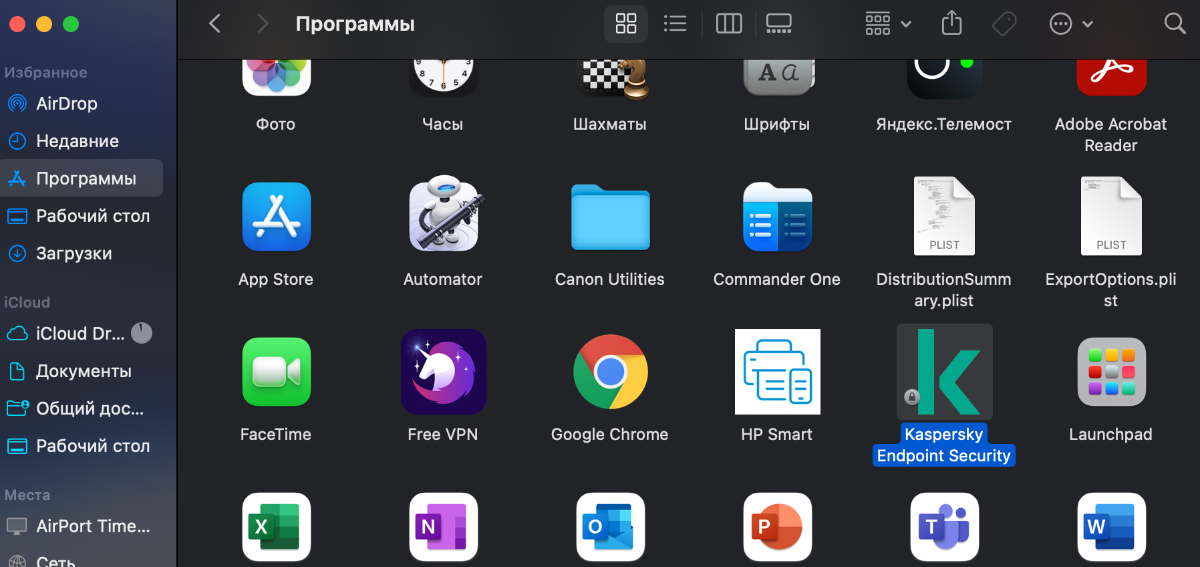Switch to icon grid view
This screenshot has height=567, width=1200.
(x=626, y=24)
